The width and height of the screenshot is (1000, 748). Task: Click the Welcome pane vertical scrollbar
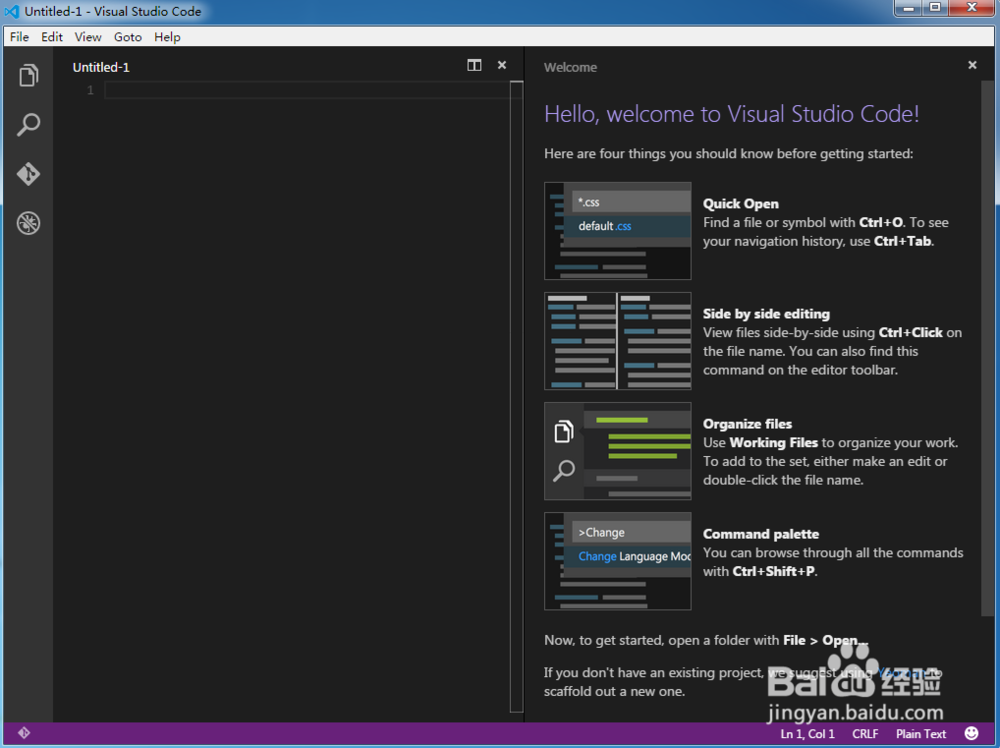coord(987,348)
